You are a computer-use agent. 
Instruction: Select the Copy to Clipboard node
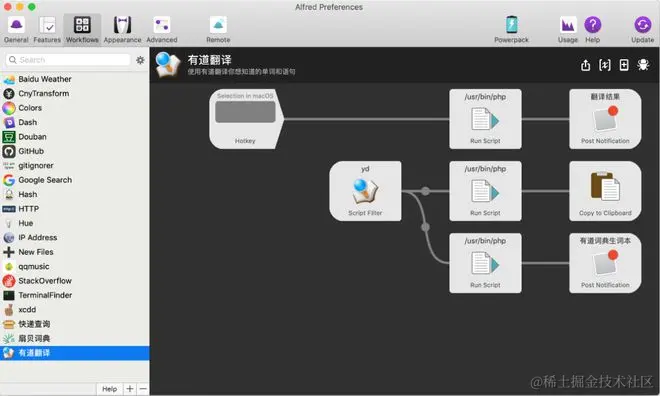pos(605,191)
